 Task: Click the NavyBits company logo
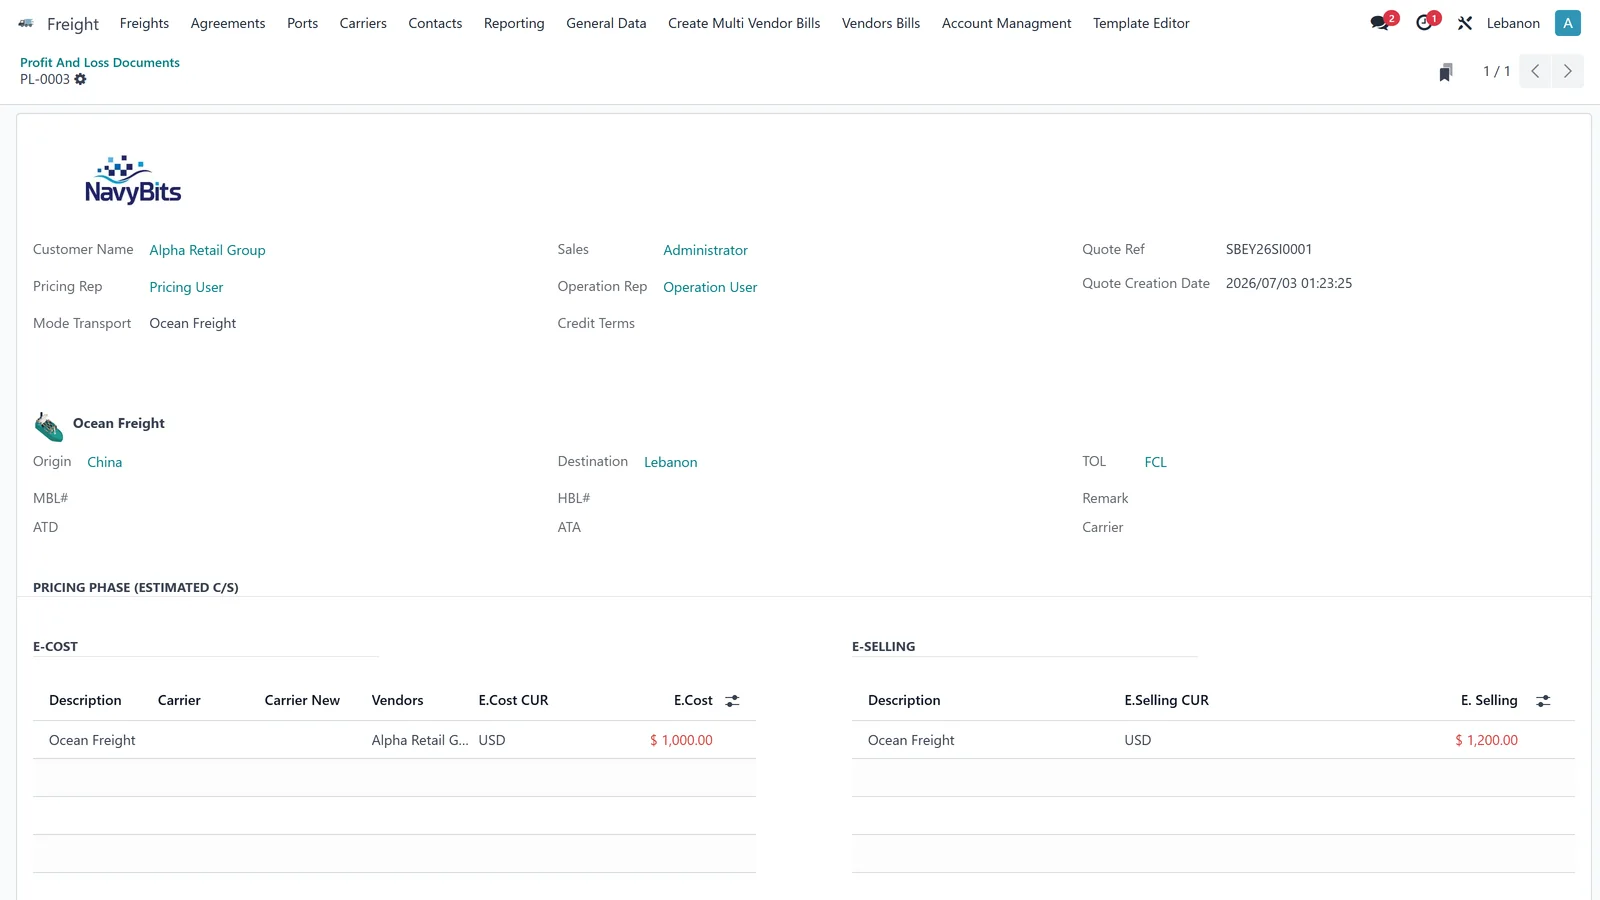click(133, 180)
